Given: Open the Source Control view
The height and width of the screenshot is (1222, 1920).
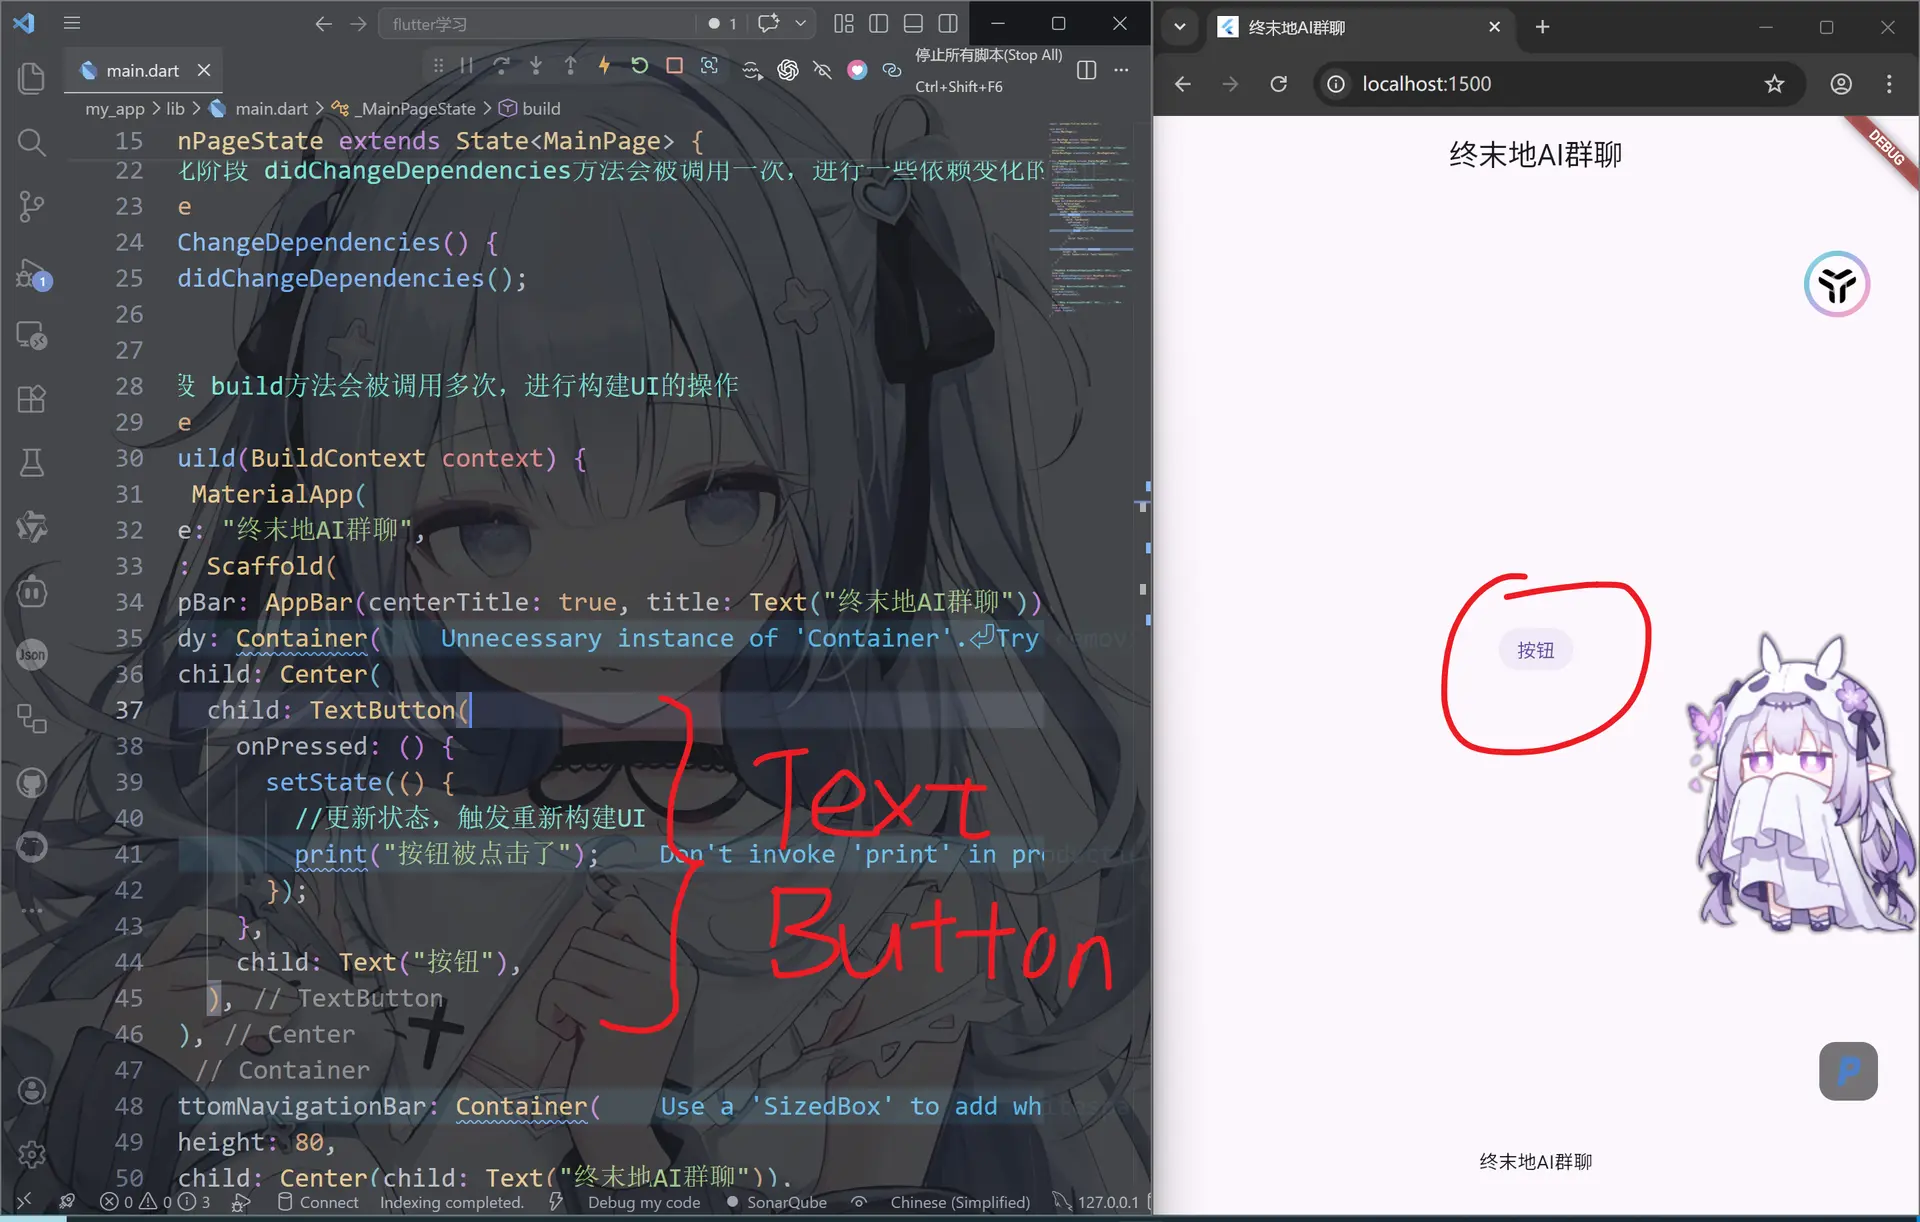Looking at the screenshot, I should pyautogui.click(x=31, y=206).
